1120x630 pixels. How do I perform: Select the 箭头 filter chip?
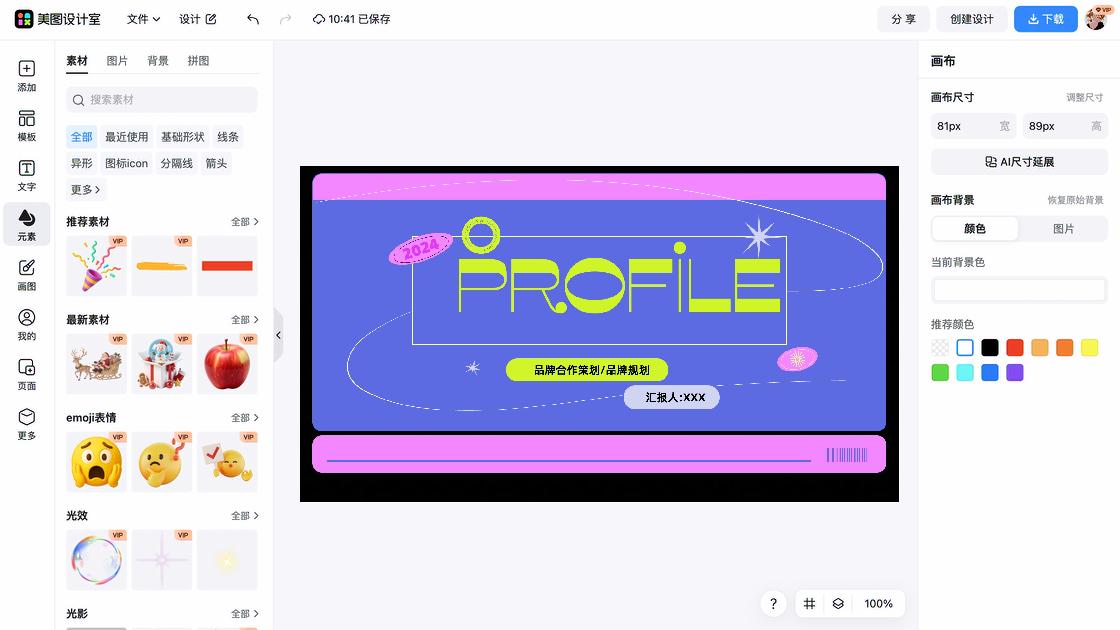[x=216, y=163]
